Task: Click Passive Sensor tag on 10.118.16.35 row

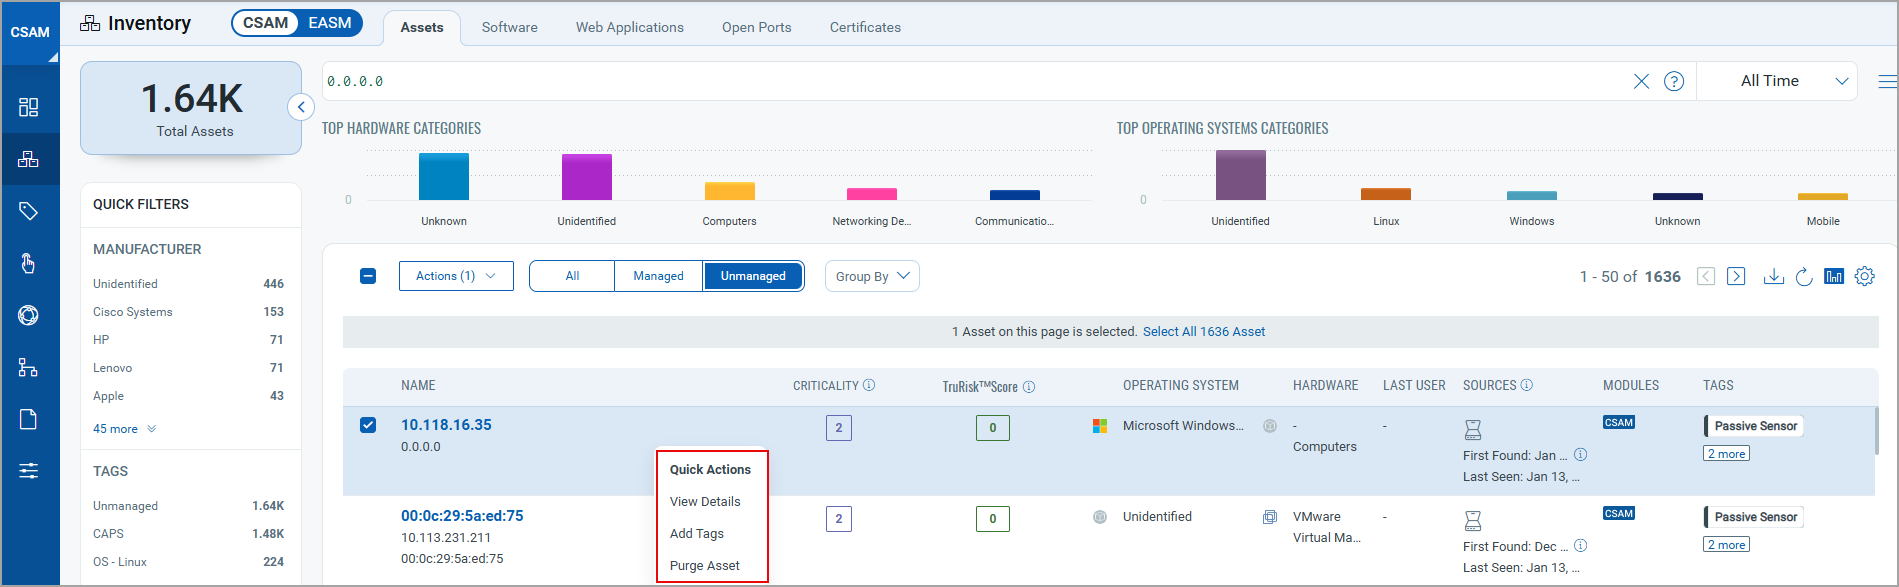Action: (x=1755, y=426)
